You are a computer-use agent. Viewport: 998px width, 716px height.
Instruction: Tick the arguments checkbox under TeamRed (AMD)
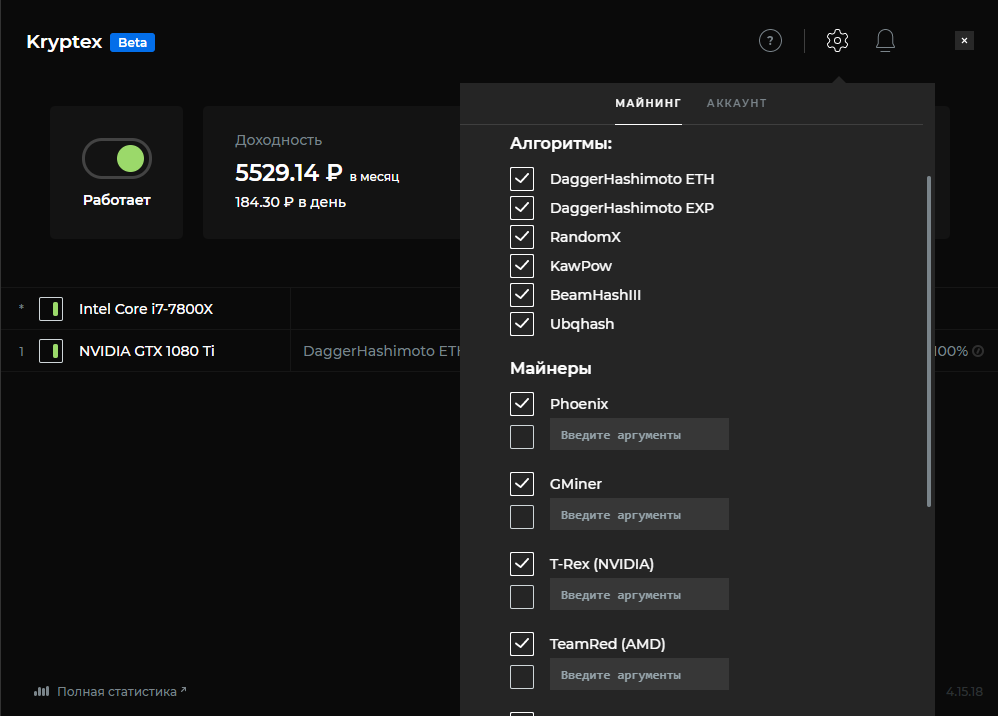pyautogui.click(x=522, y=677)
